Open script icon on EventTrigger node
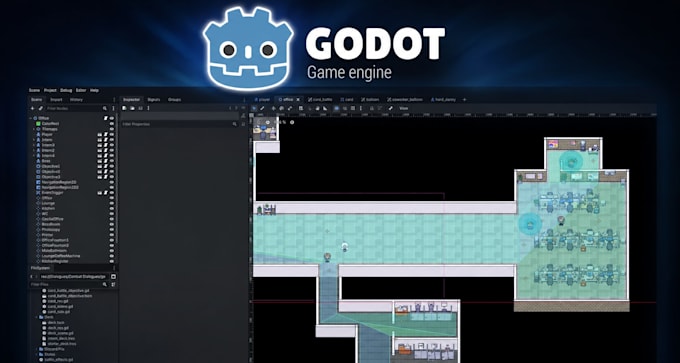The height and width of the screenshot is (363, 680). 105,193
